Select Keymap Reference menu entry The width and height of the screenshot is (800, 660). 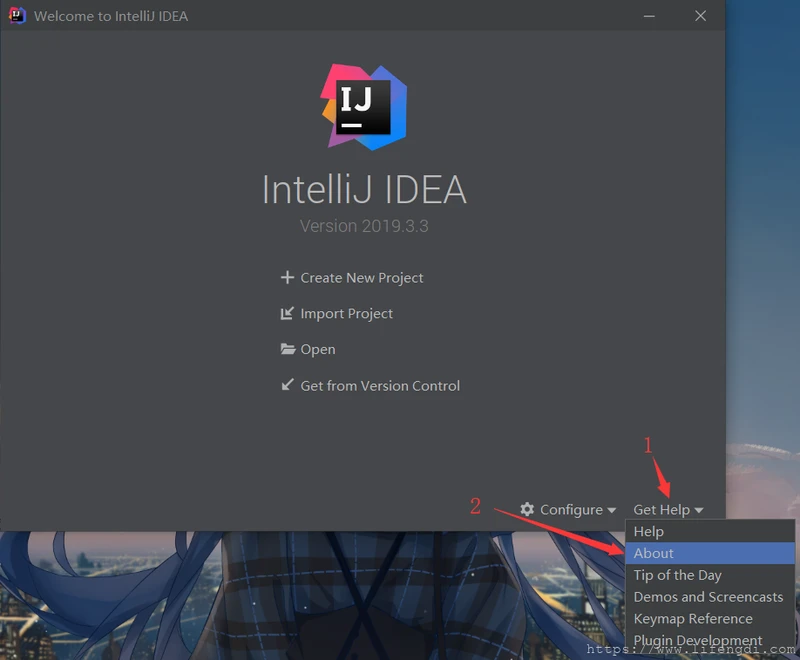(x=694, y=619)
